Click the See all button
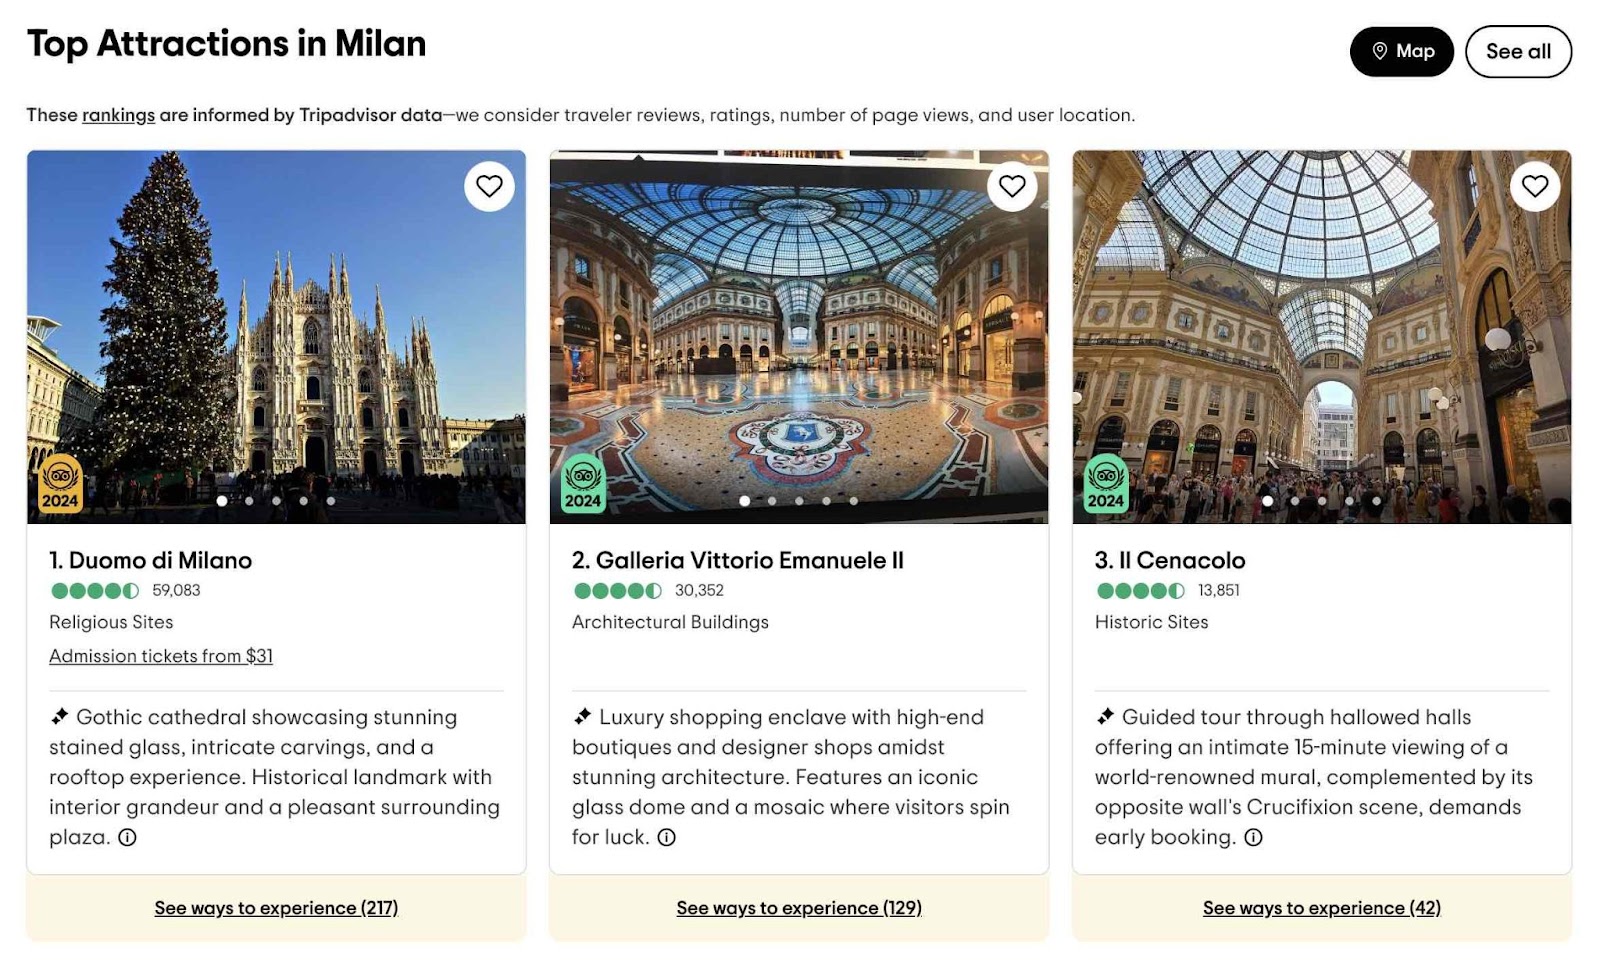The image size is (1600, 967). 1518,51
